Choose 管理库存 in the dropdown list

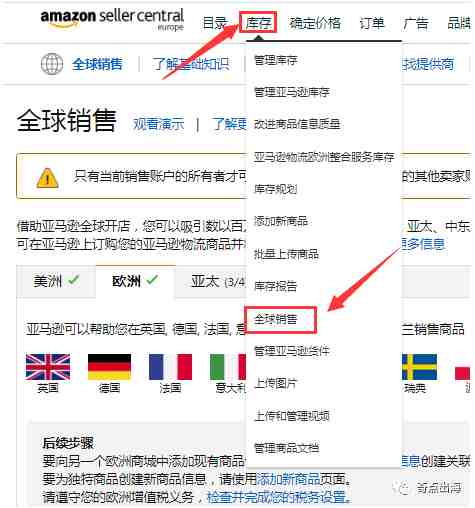tap(275, 60)
